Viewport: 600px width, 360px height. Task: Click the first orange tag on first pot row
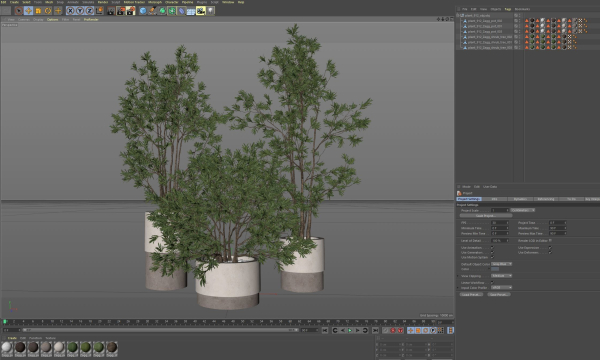pos(527,21)
